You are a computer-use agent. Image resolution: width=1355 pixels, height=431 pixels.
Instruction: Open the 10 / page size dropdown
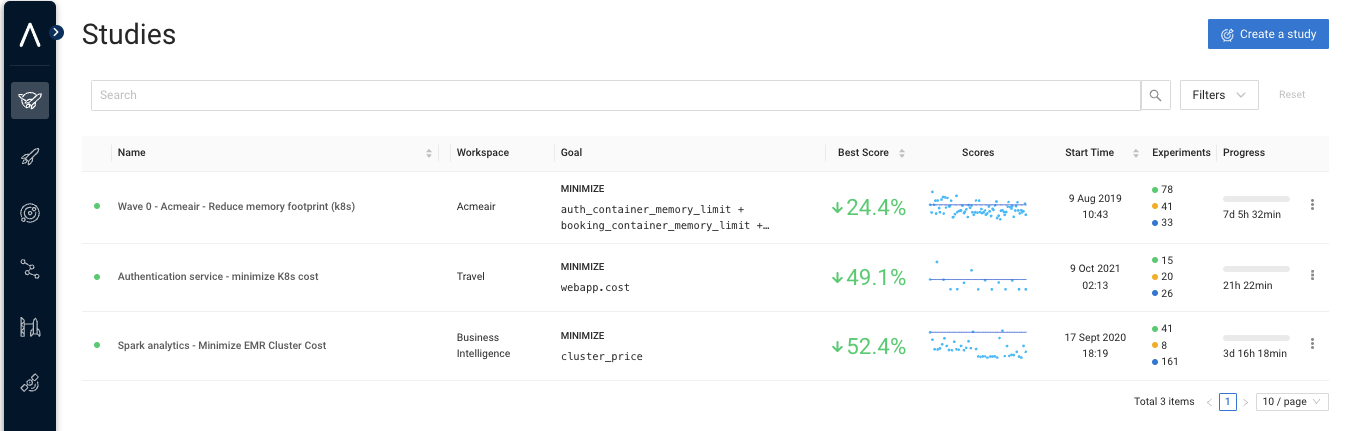(1291, 401)
